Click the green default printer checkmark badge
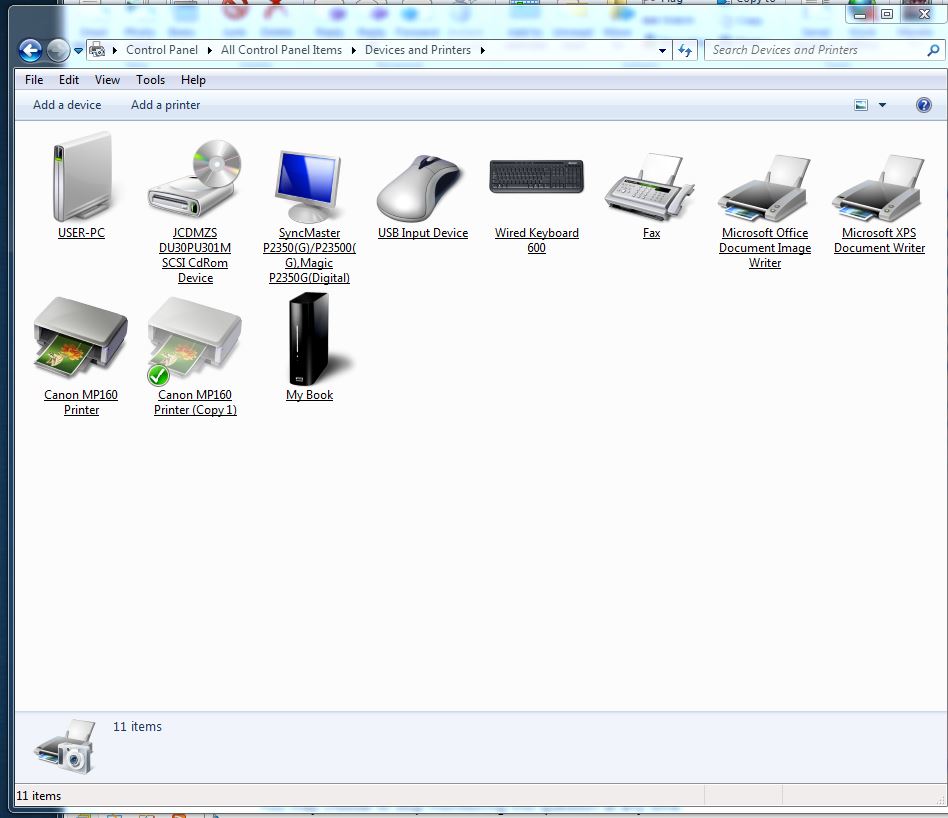This screenshot has width=948, height=818. (x=158, y=375)
